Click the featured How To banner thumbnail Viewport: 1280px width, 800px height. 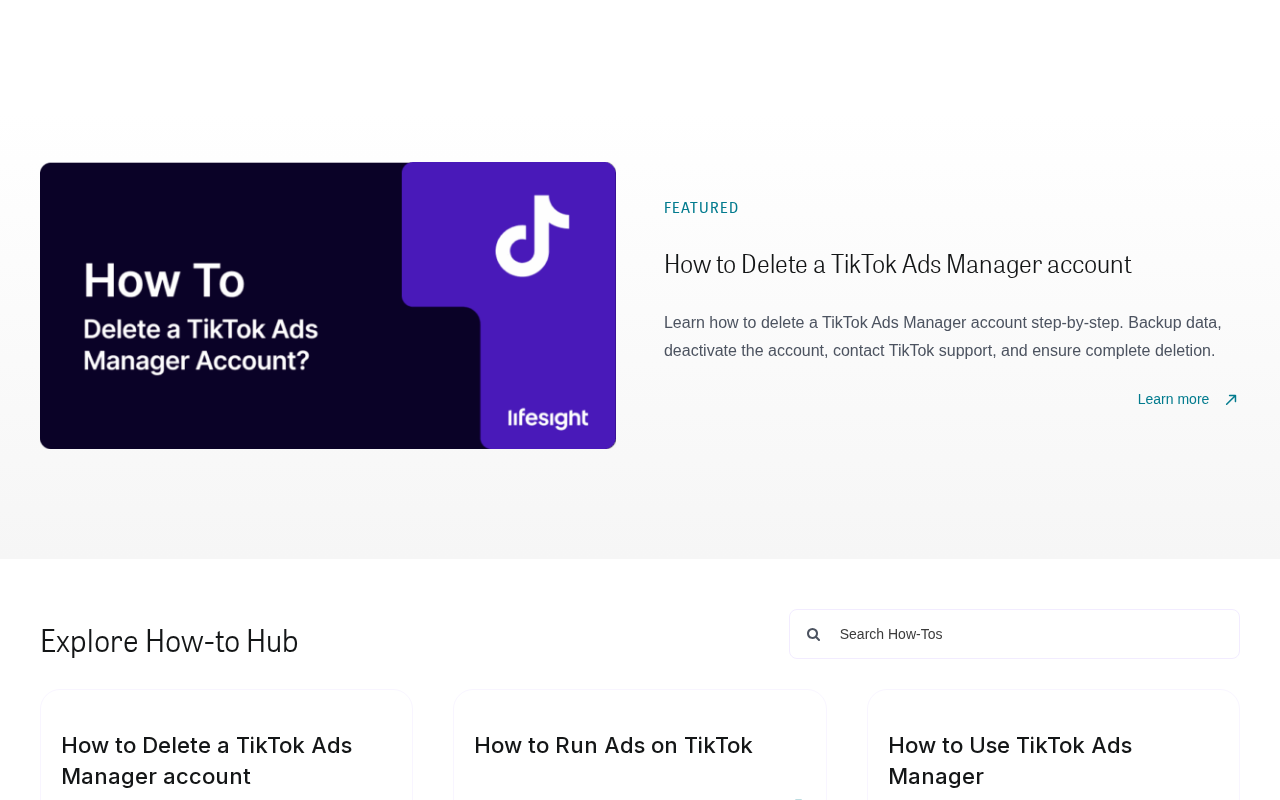pyautogui.click(x=328, y=305)
